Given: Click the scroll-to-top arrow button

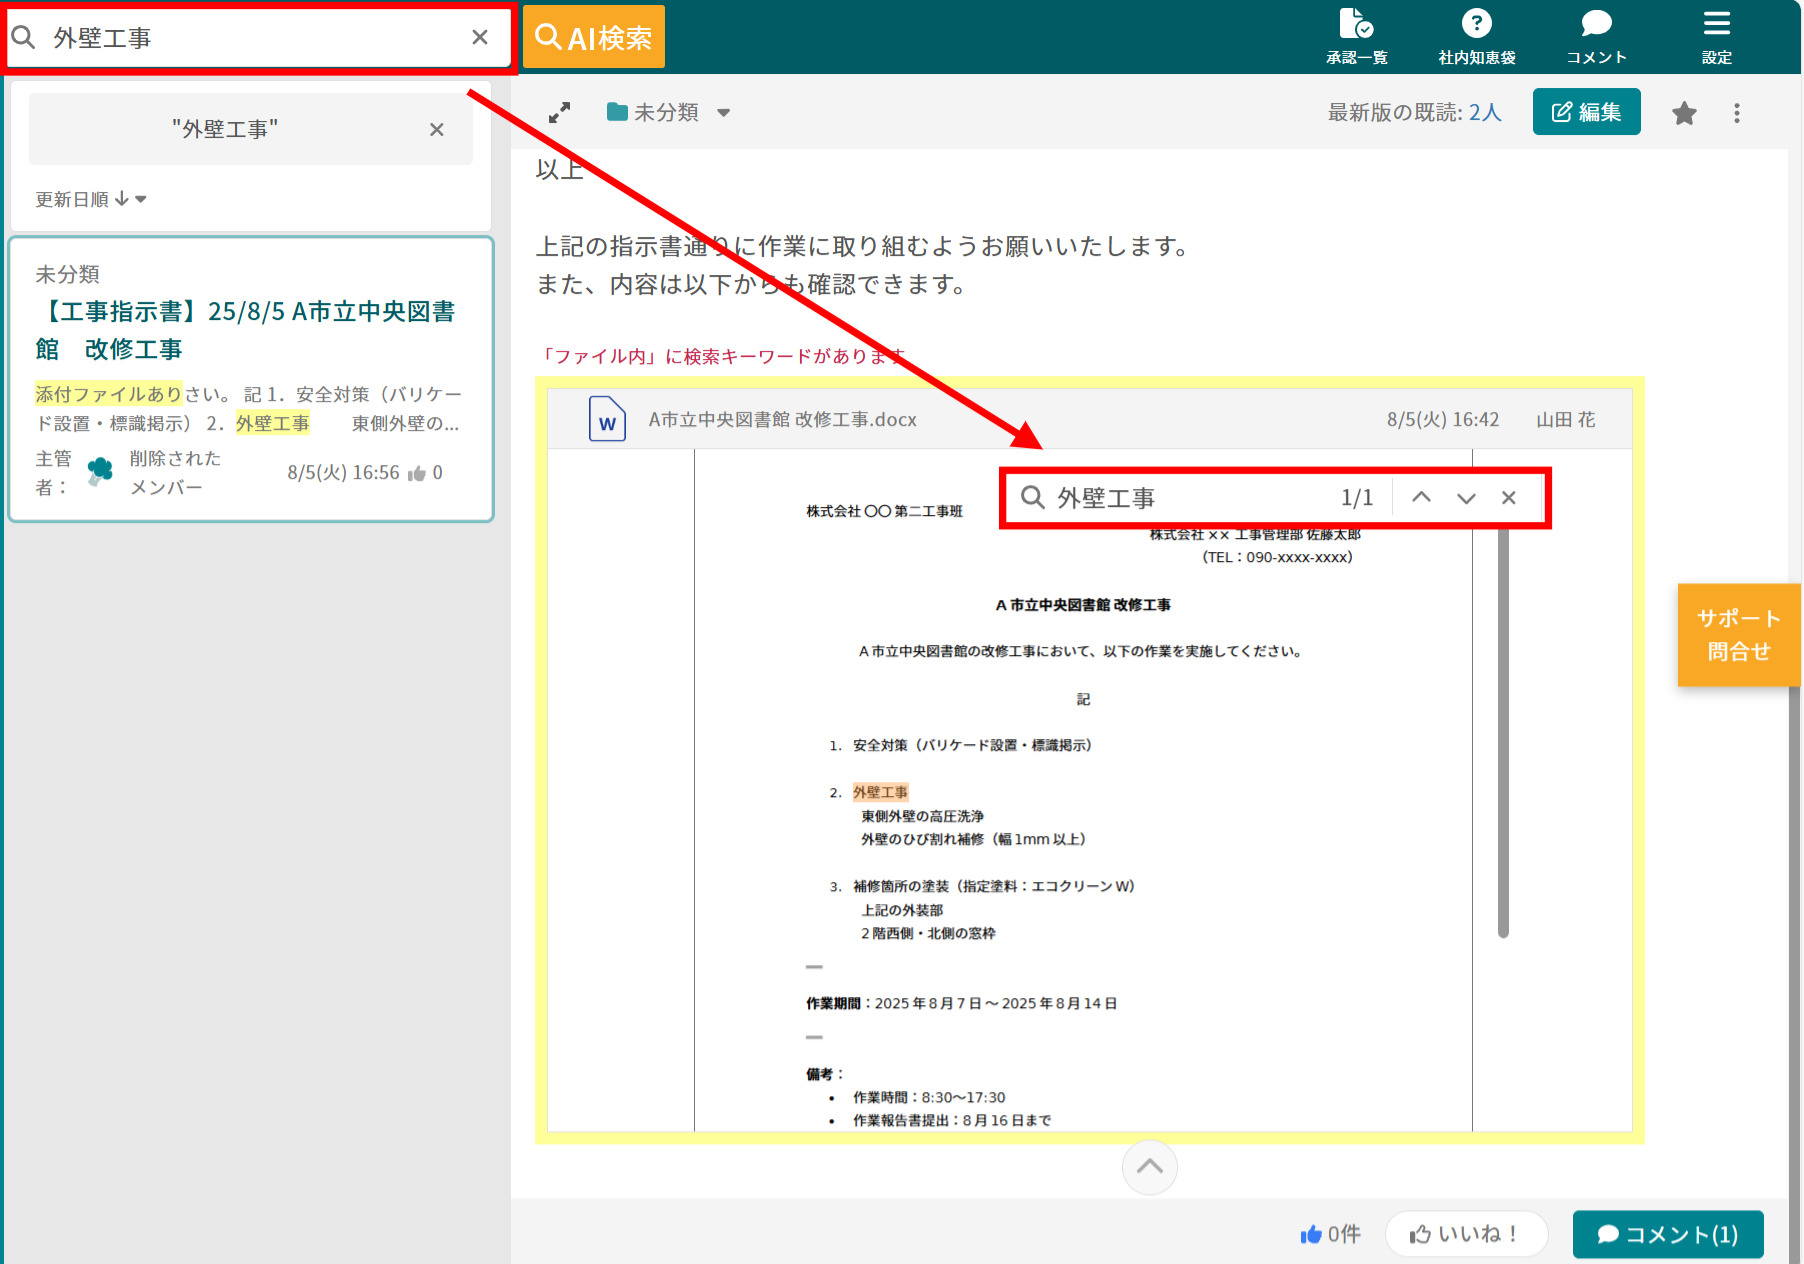Looking at the screenshot, I should (1149, 1167).
